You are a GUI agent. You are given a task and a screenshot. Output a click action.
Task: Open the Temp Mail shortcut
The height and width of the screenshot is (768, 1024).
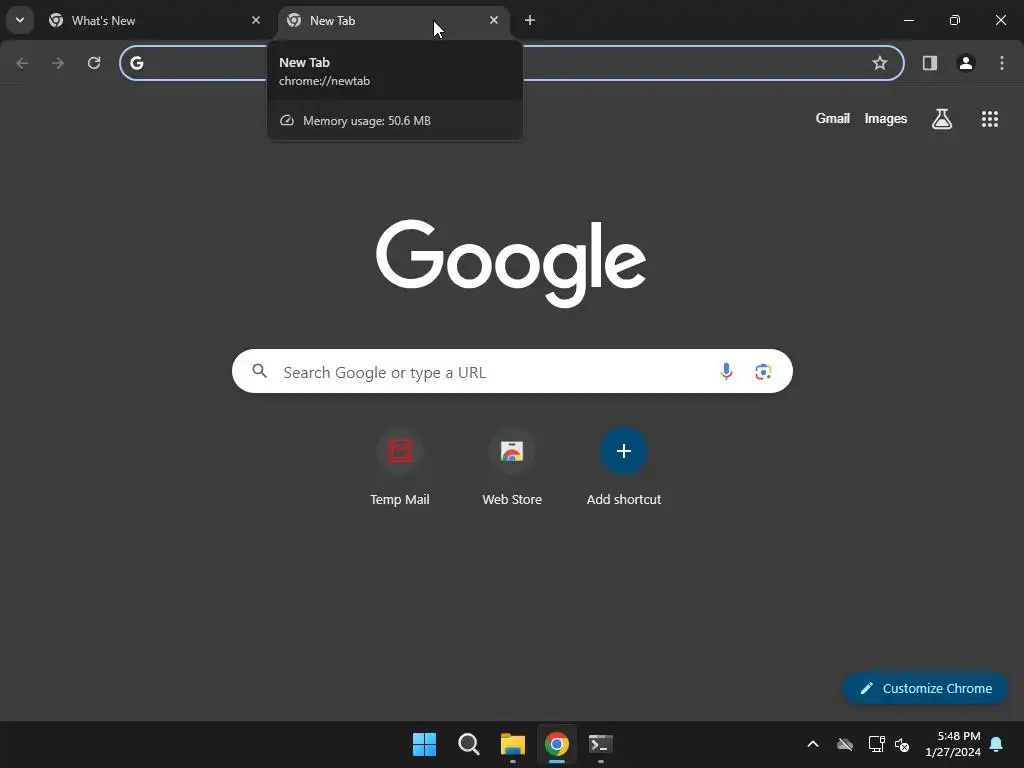[x=400, y=468]
